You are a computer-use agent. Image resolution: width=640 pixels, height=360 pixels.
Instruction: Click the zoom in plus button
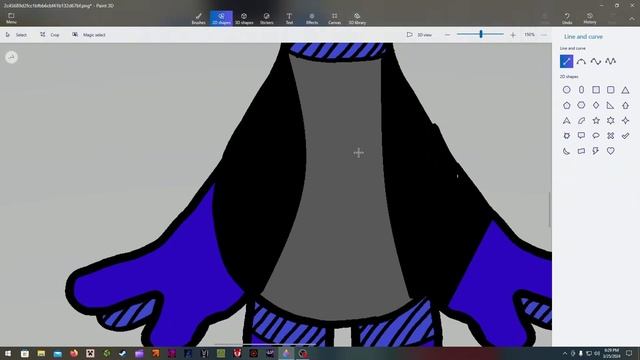(513, 35)
